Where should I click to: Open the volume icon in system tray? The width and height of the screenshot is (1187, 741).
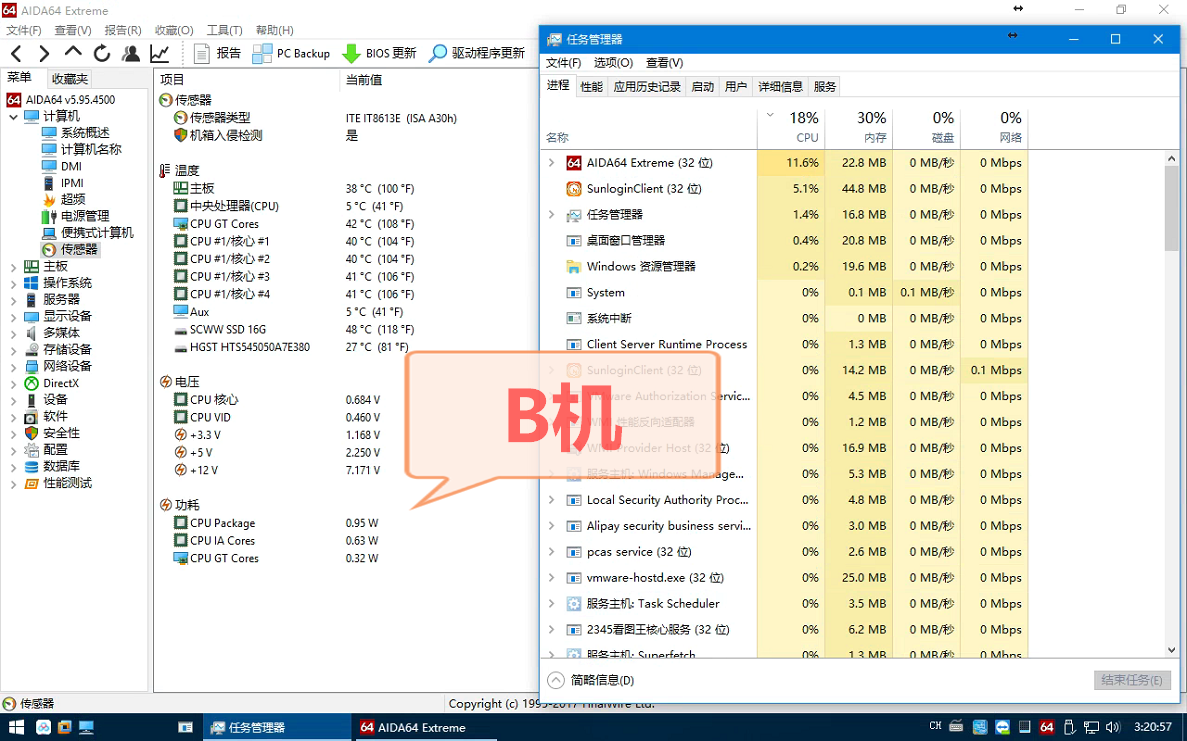click(1114, 727)
